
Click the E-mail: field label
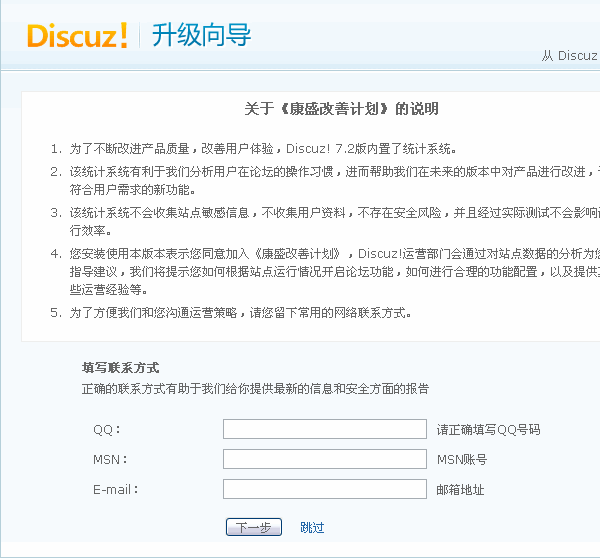[115, 490]
